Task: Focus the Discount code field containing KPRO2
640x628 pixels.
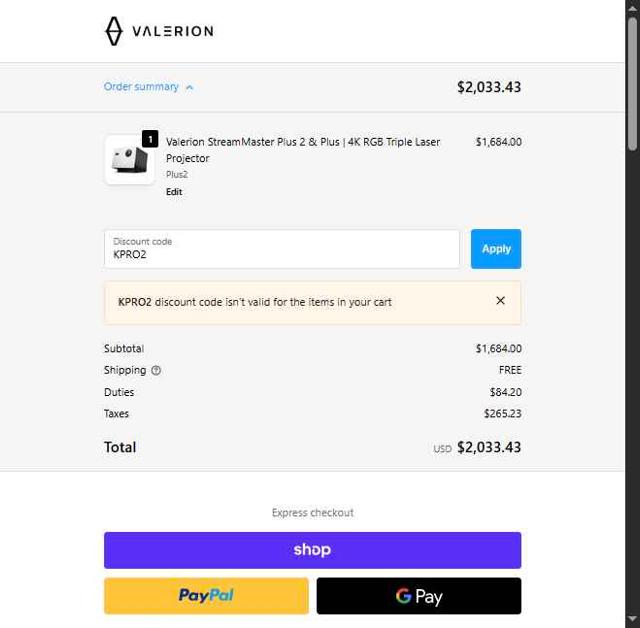Action: coord(282,249)
